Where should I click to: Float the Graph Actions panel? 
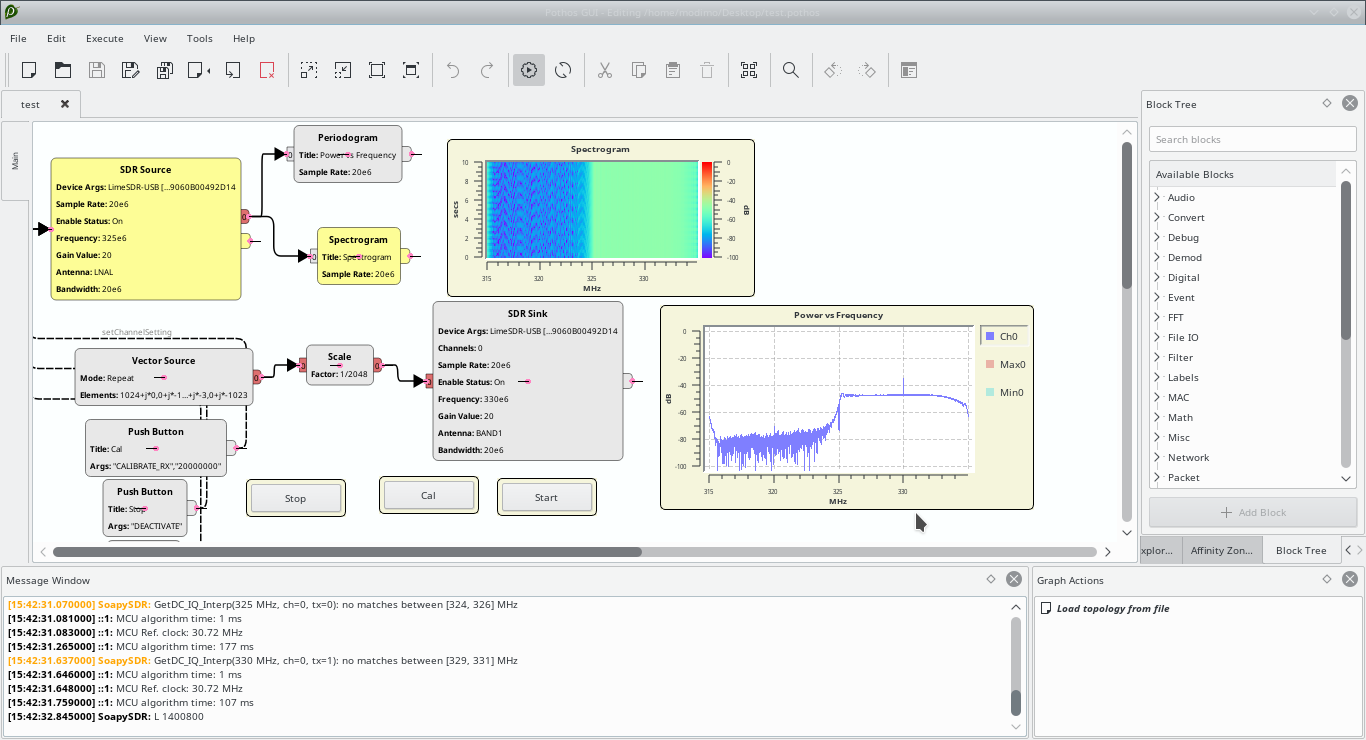click(1327, 579)
